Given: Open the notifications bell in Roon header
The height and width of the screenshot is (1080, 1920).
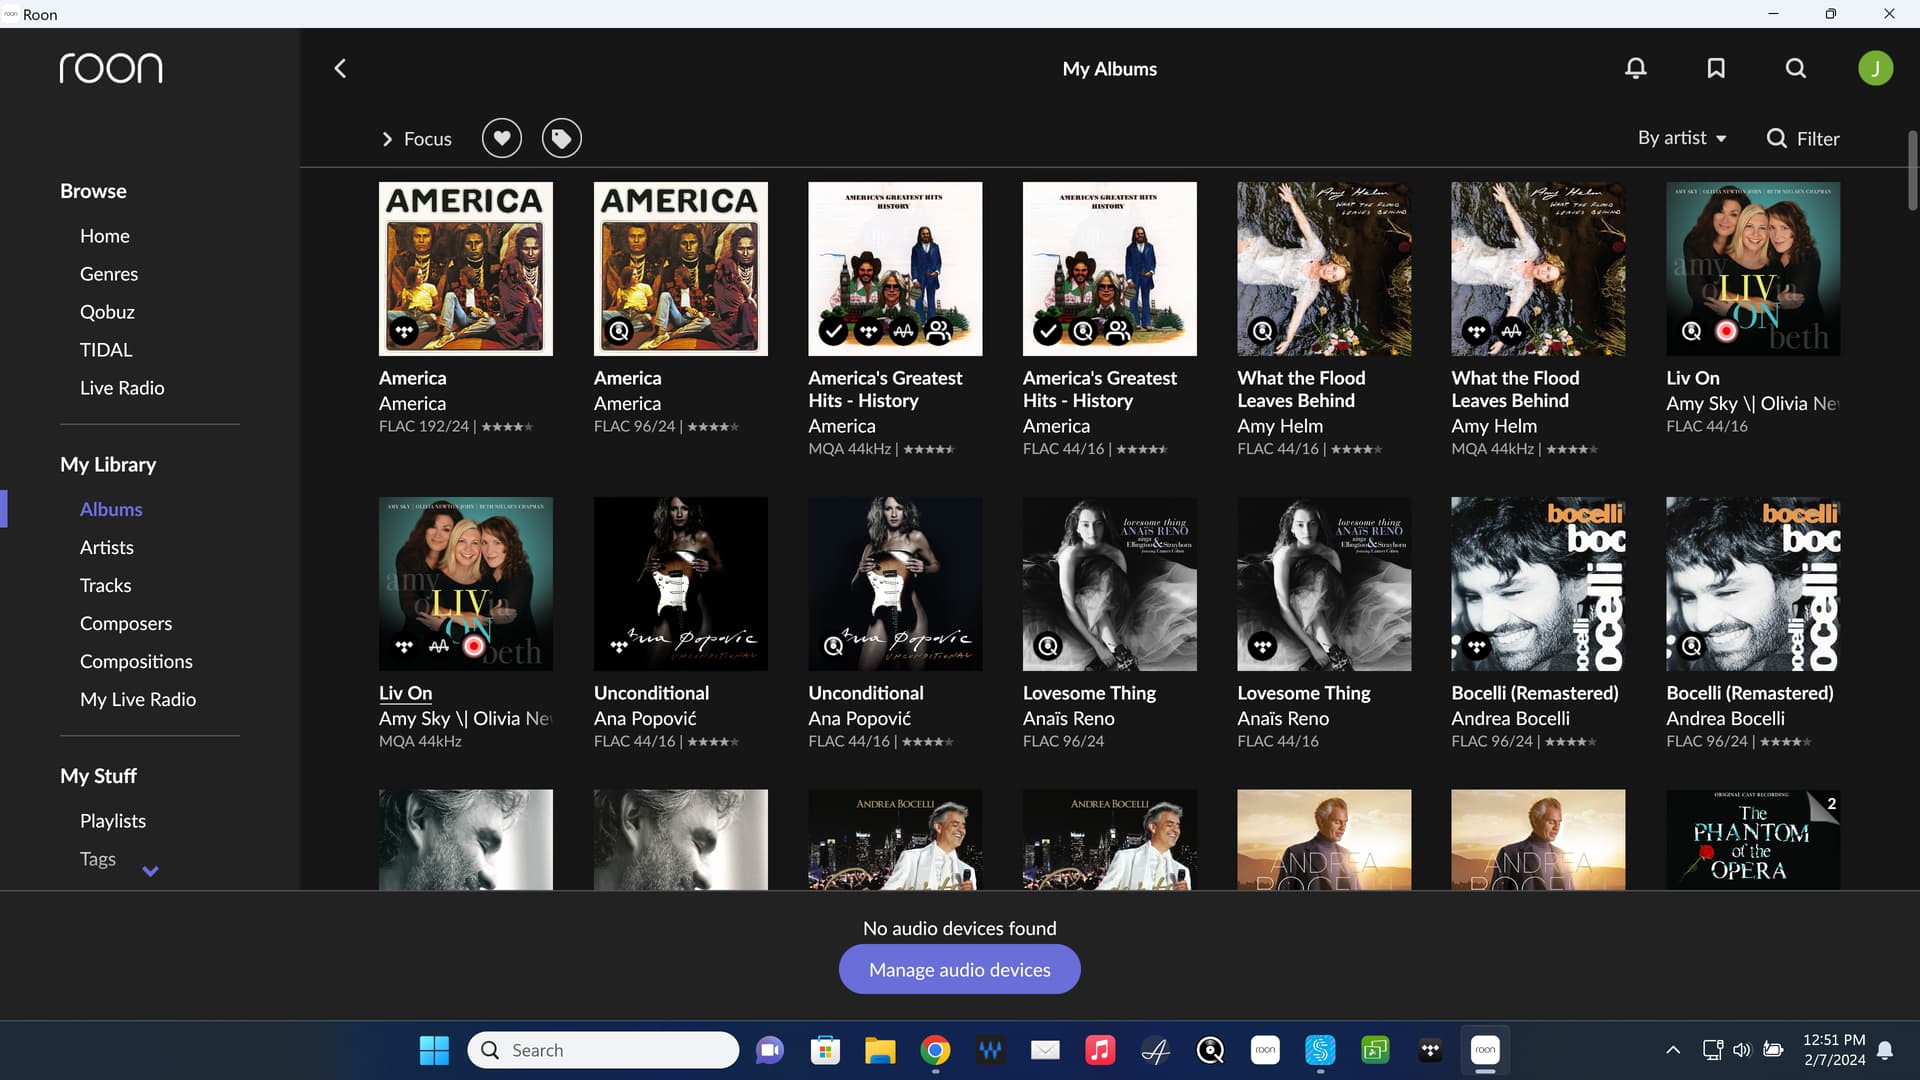Looking at the screenshot, I should pos(1636,68).
